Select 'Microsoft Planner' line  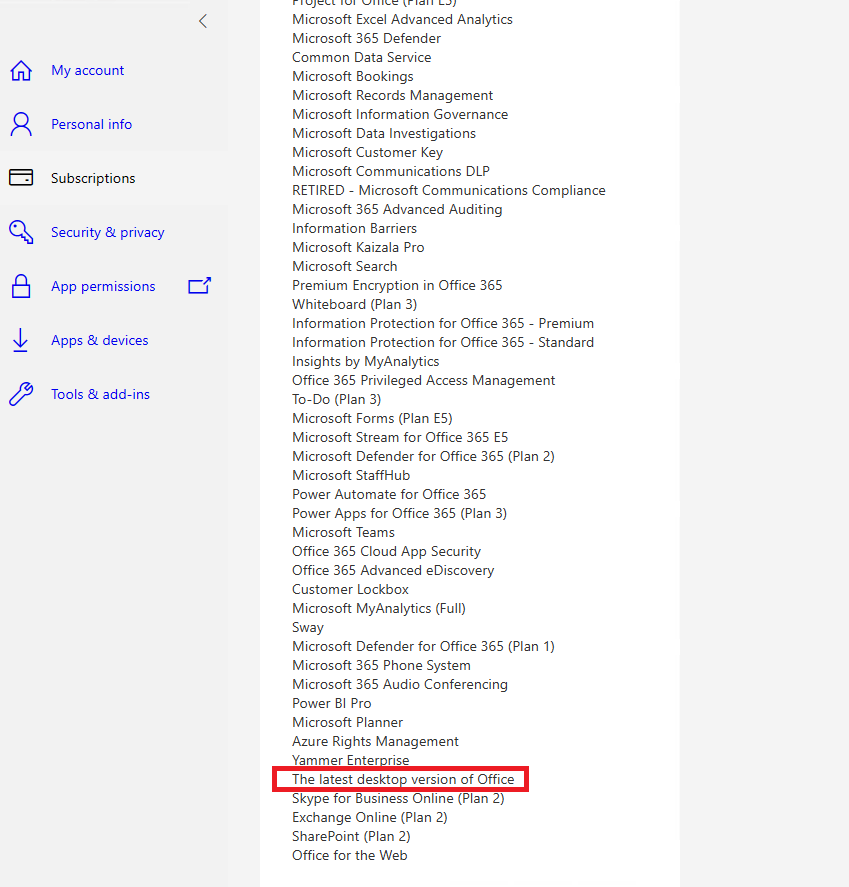347,722
